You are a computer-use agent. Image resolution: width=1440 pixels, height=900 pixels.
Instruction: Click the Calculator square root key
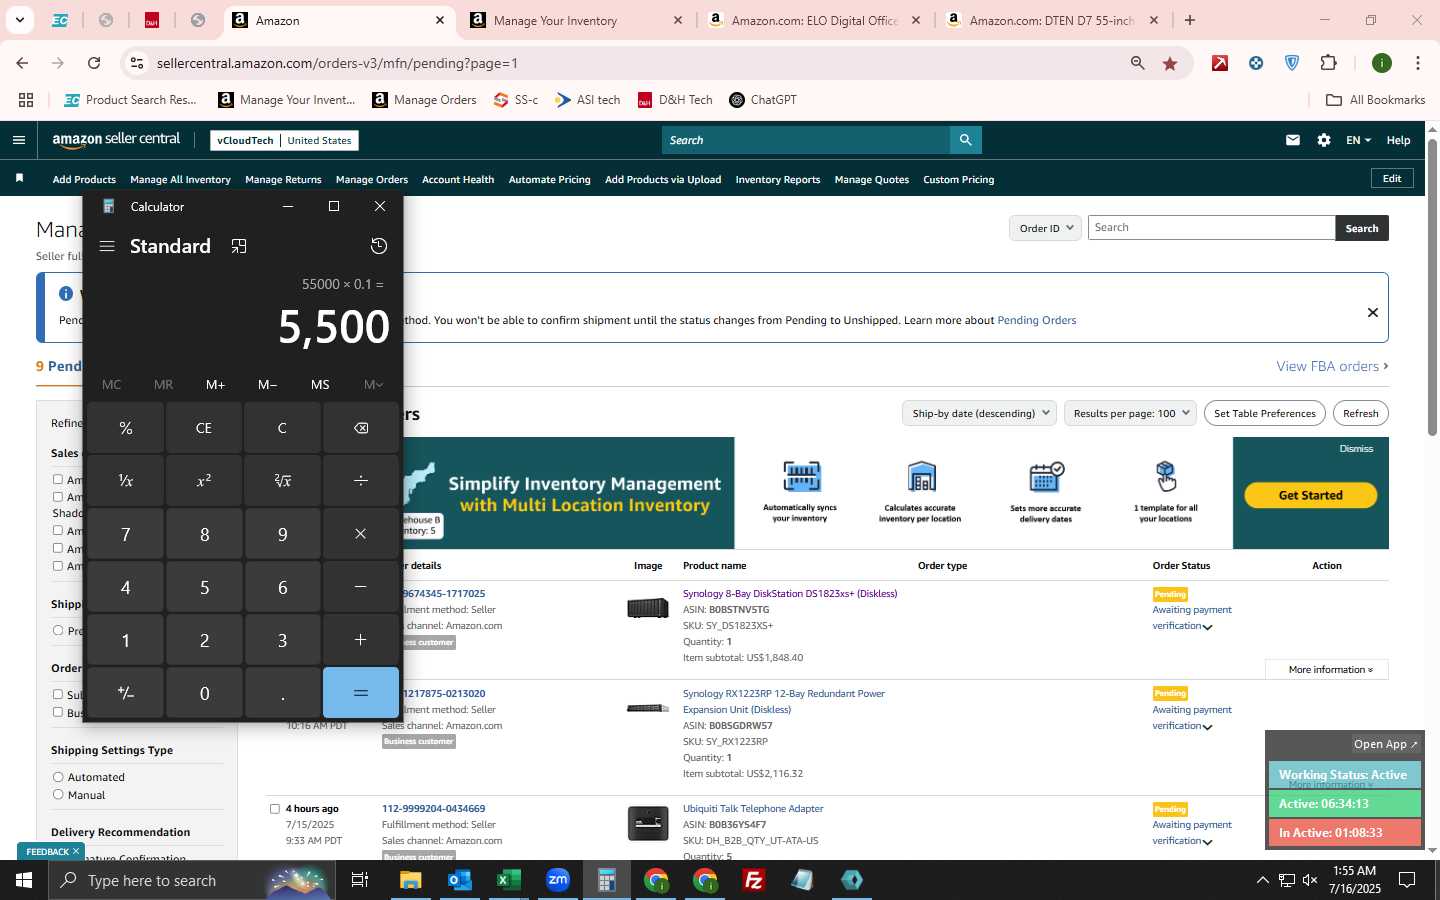(x=282, y=481)
